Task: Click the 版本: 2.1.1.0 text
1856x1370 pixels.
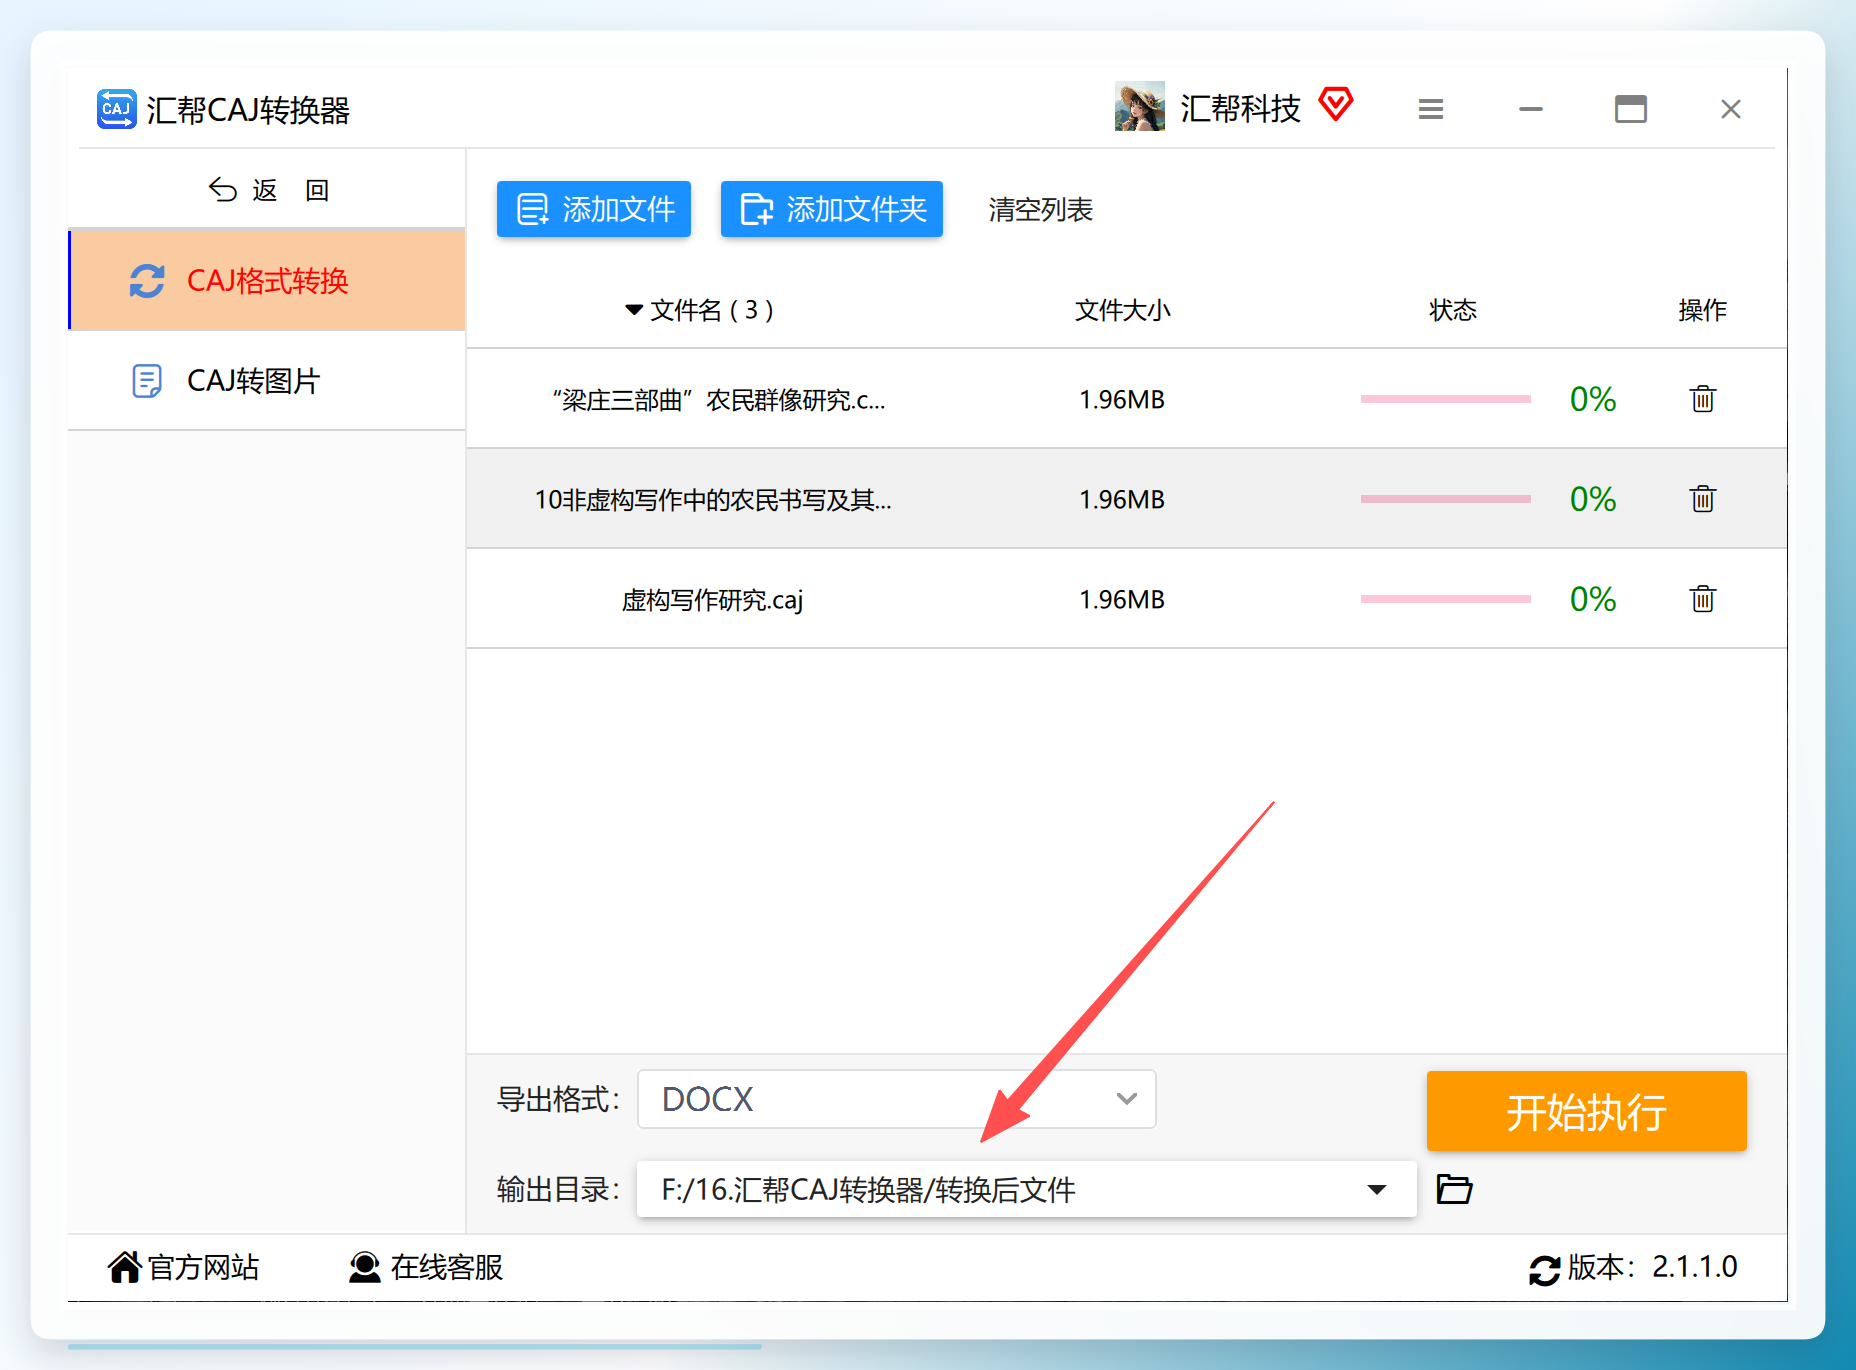Action: [x=1652, y=1267]
